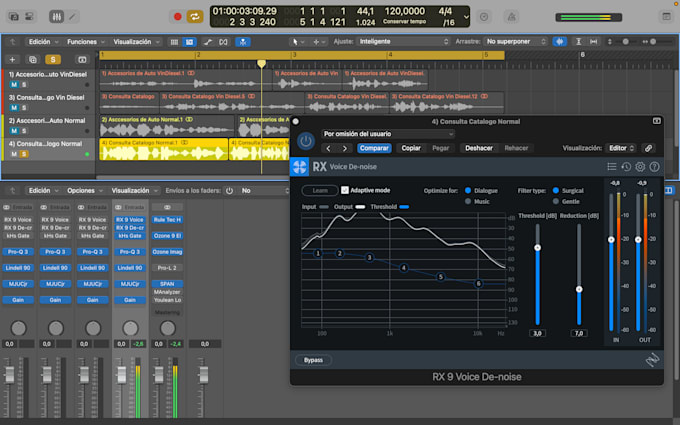
Task: Open the RX history clock icon
Action: (x=626, y=166)
